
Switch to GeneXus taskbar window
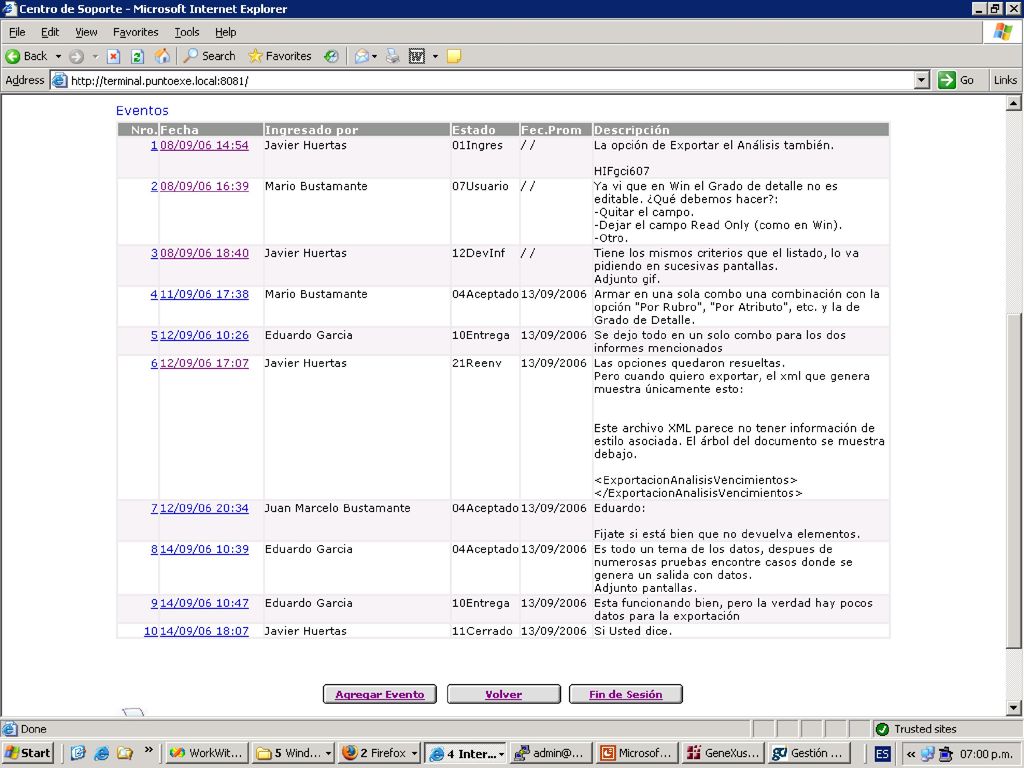(724, 753)
